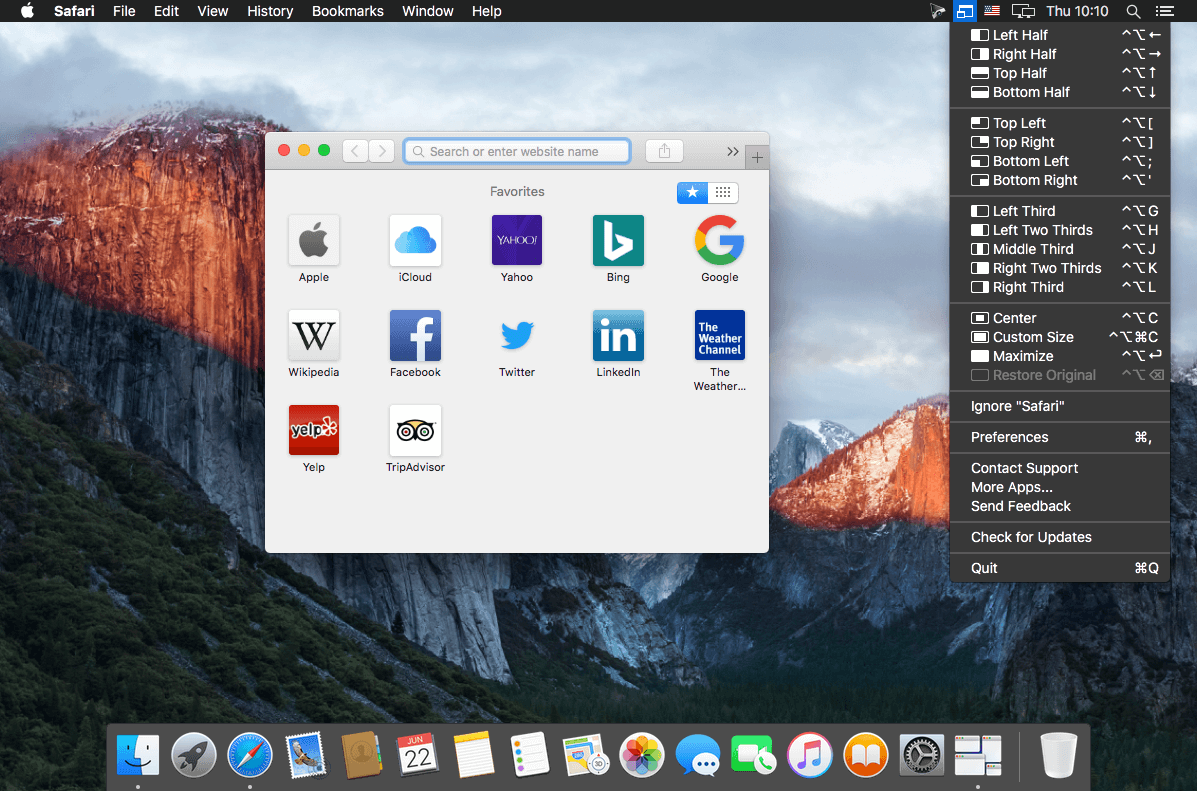Select Top Left window position

click(1060, 123)
